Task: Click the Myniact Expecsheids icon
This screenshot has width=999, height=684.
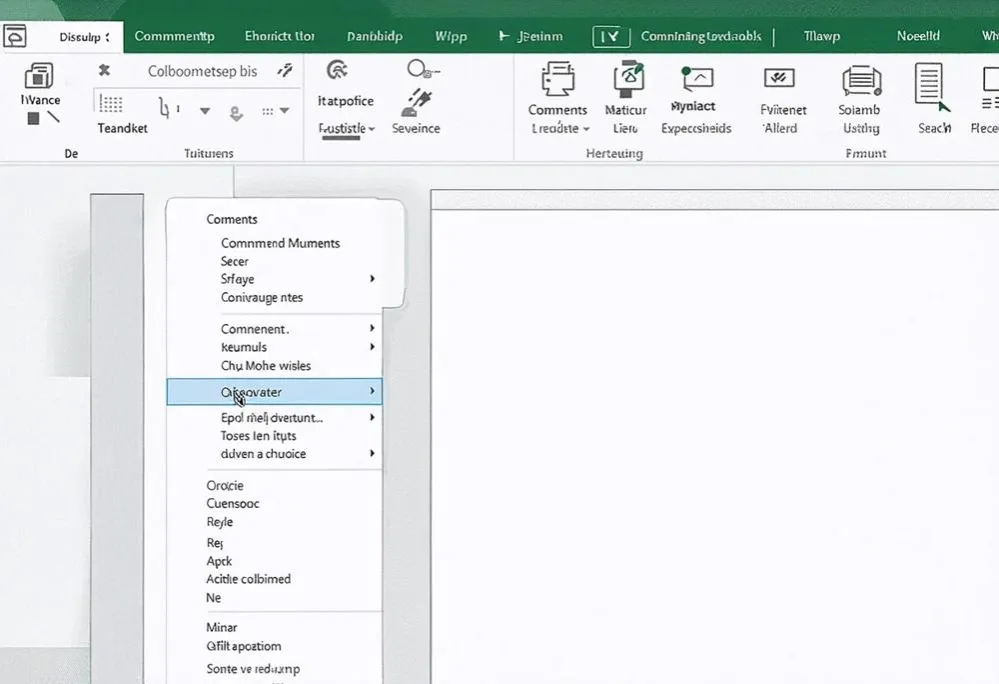Action: 696,79
